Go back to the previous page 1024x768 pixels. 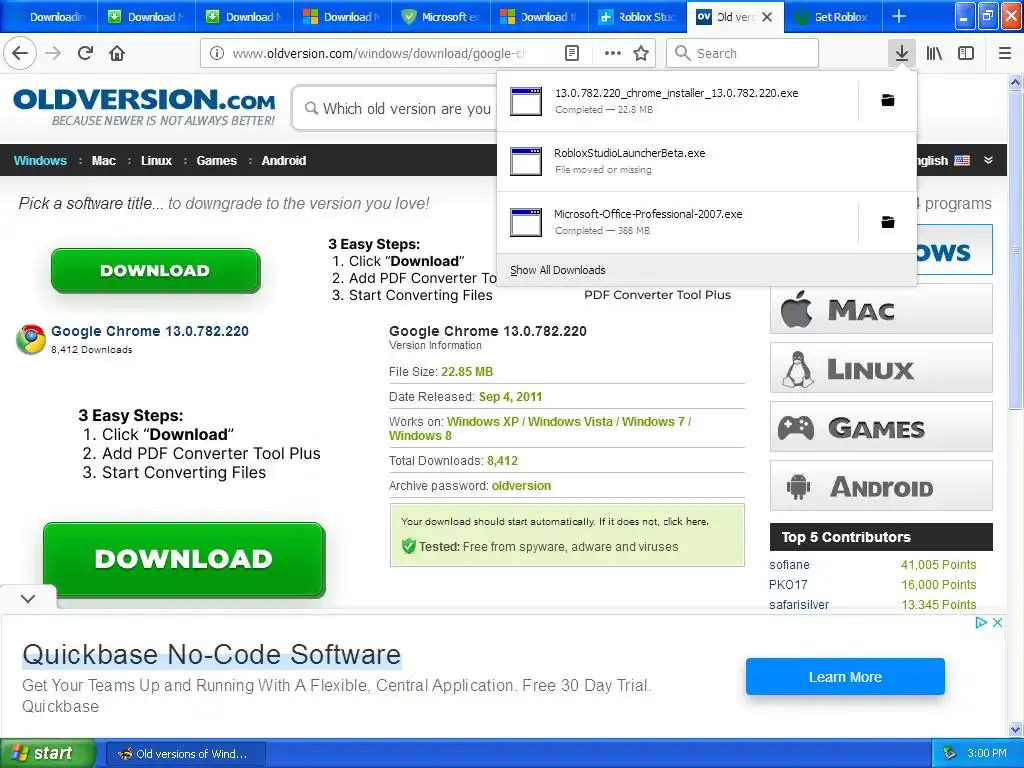[20, 53]
